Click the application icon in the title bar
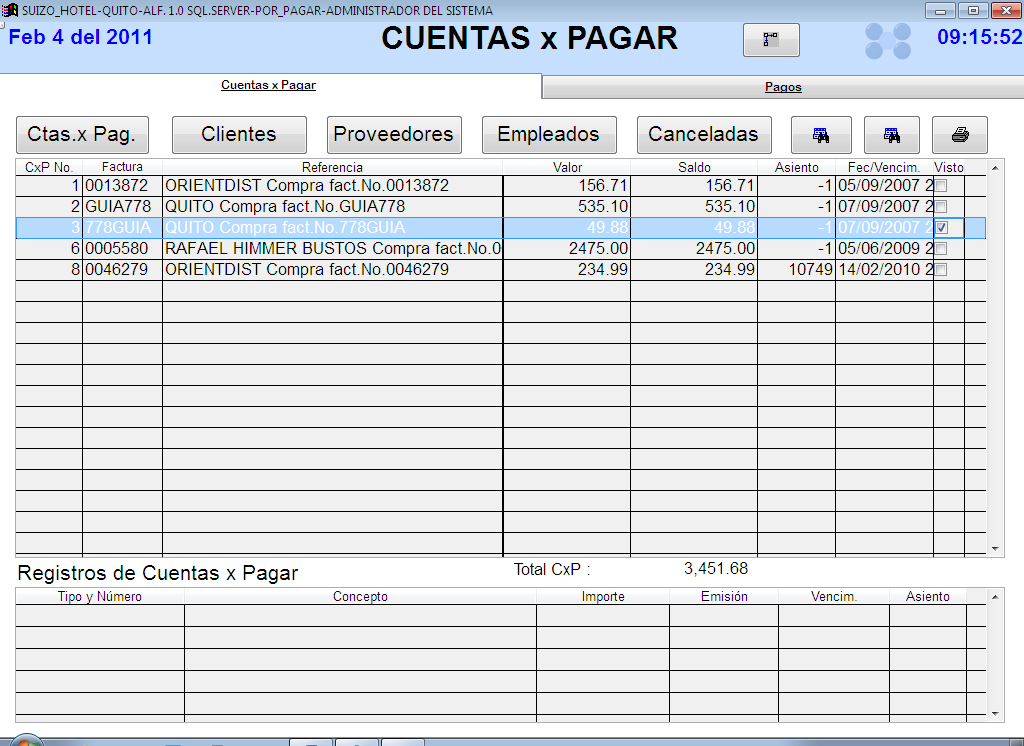 coord(11,10)
